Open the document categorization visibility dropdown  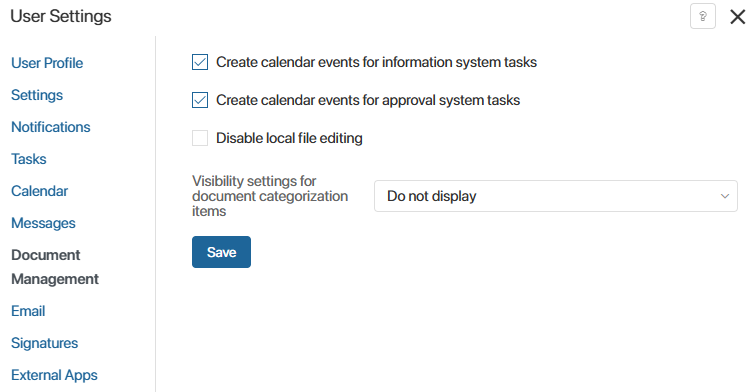coord(556,196)
